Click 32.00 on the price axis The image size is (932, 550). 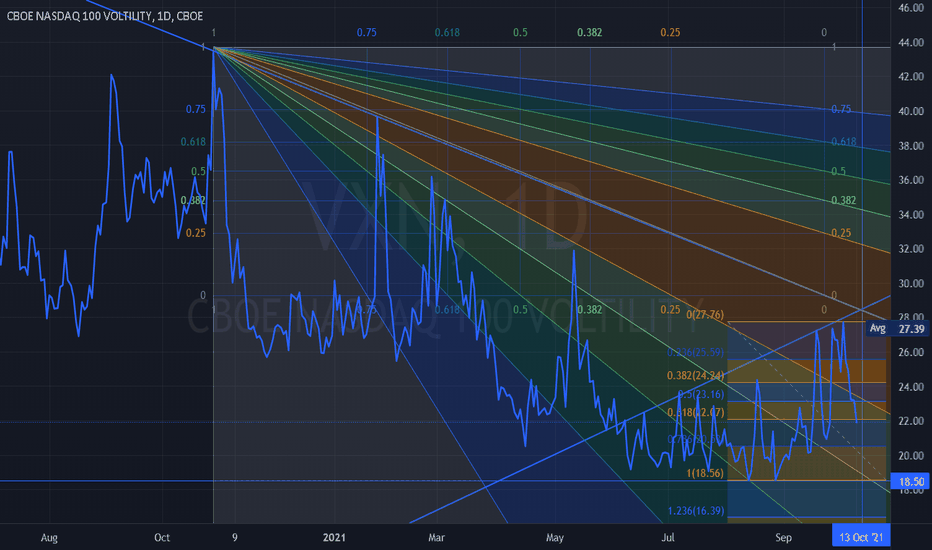911,249
